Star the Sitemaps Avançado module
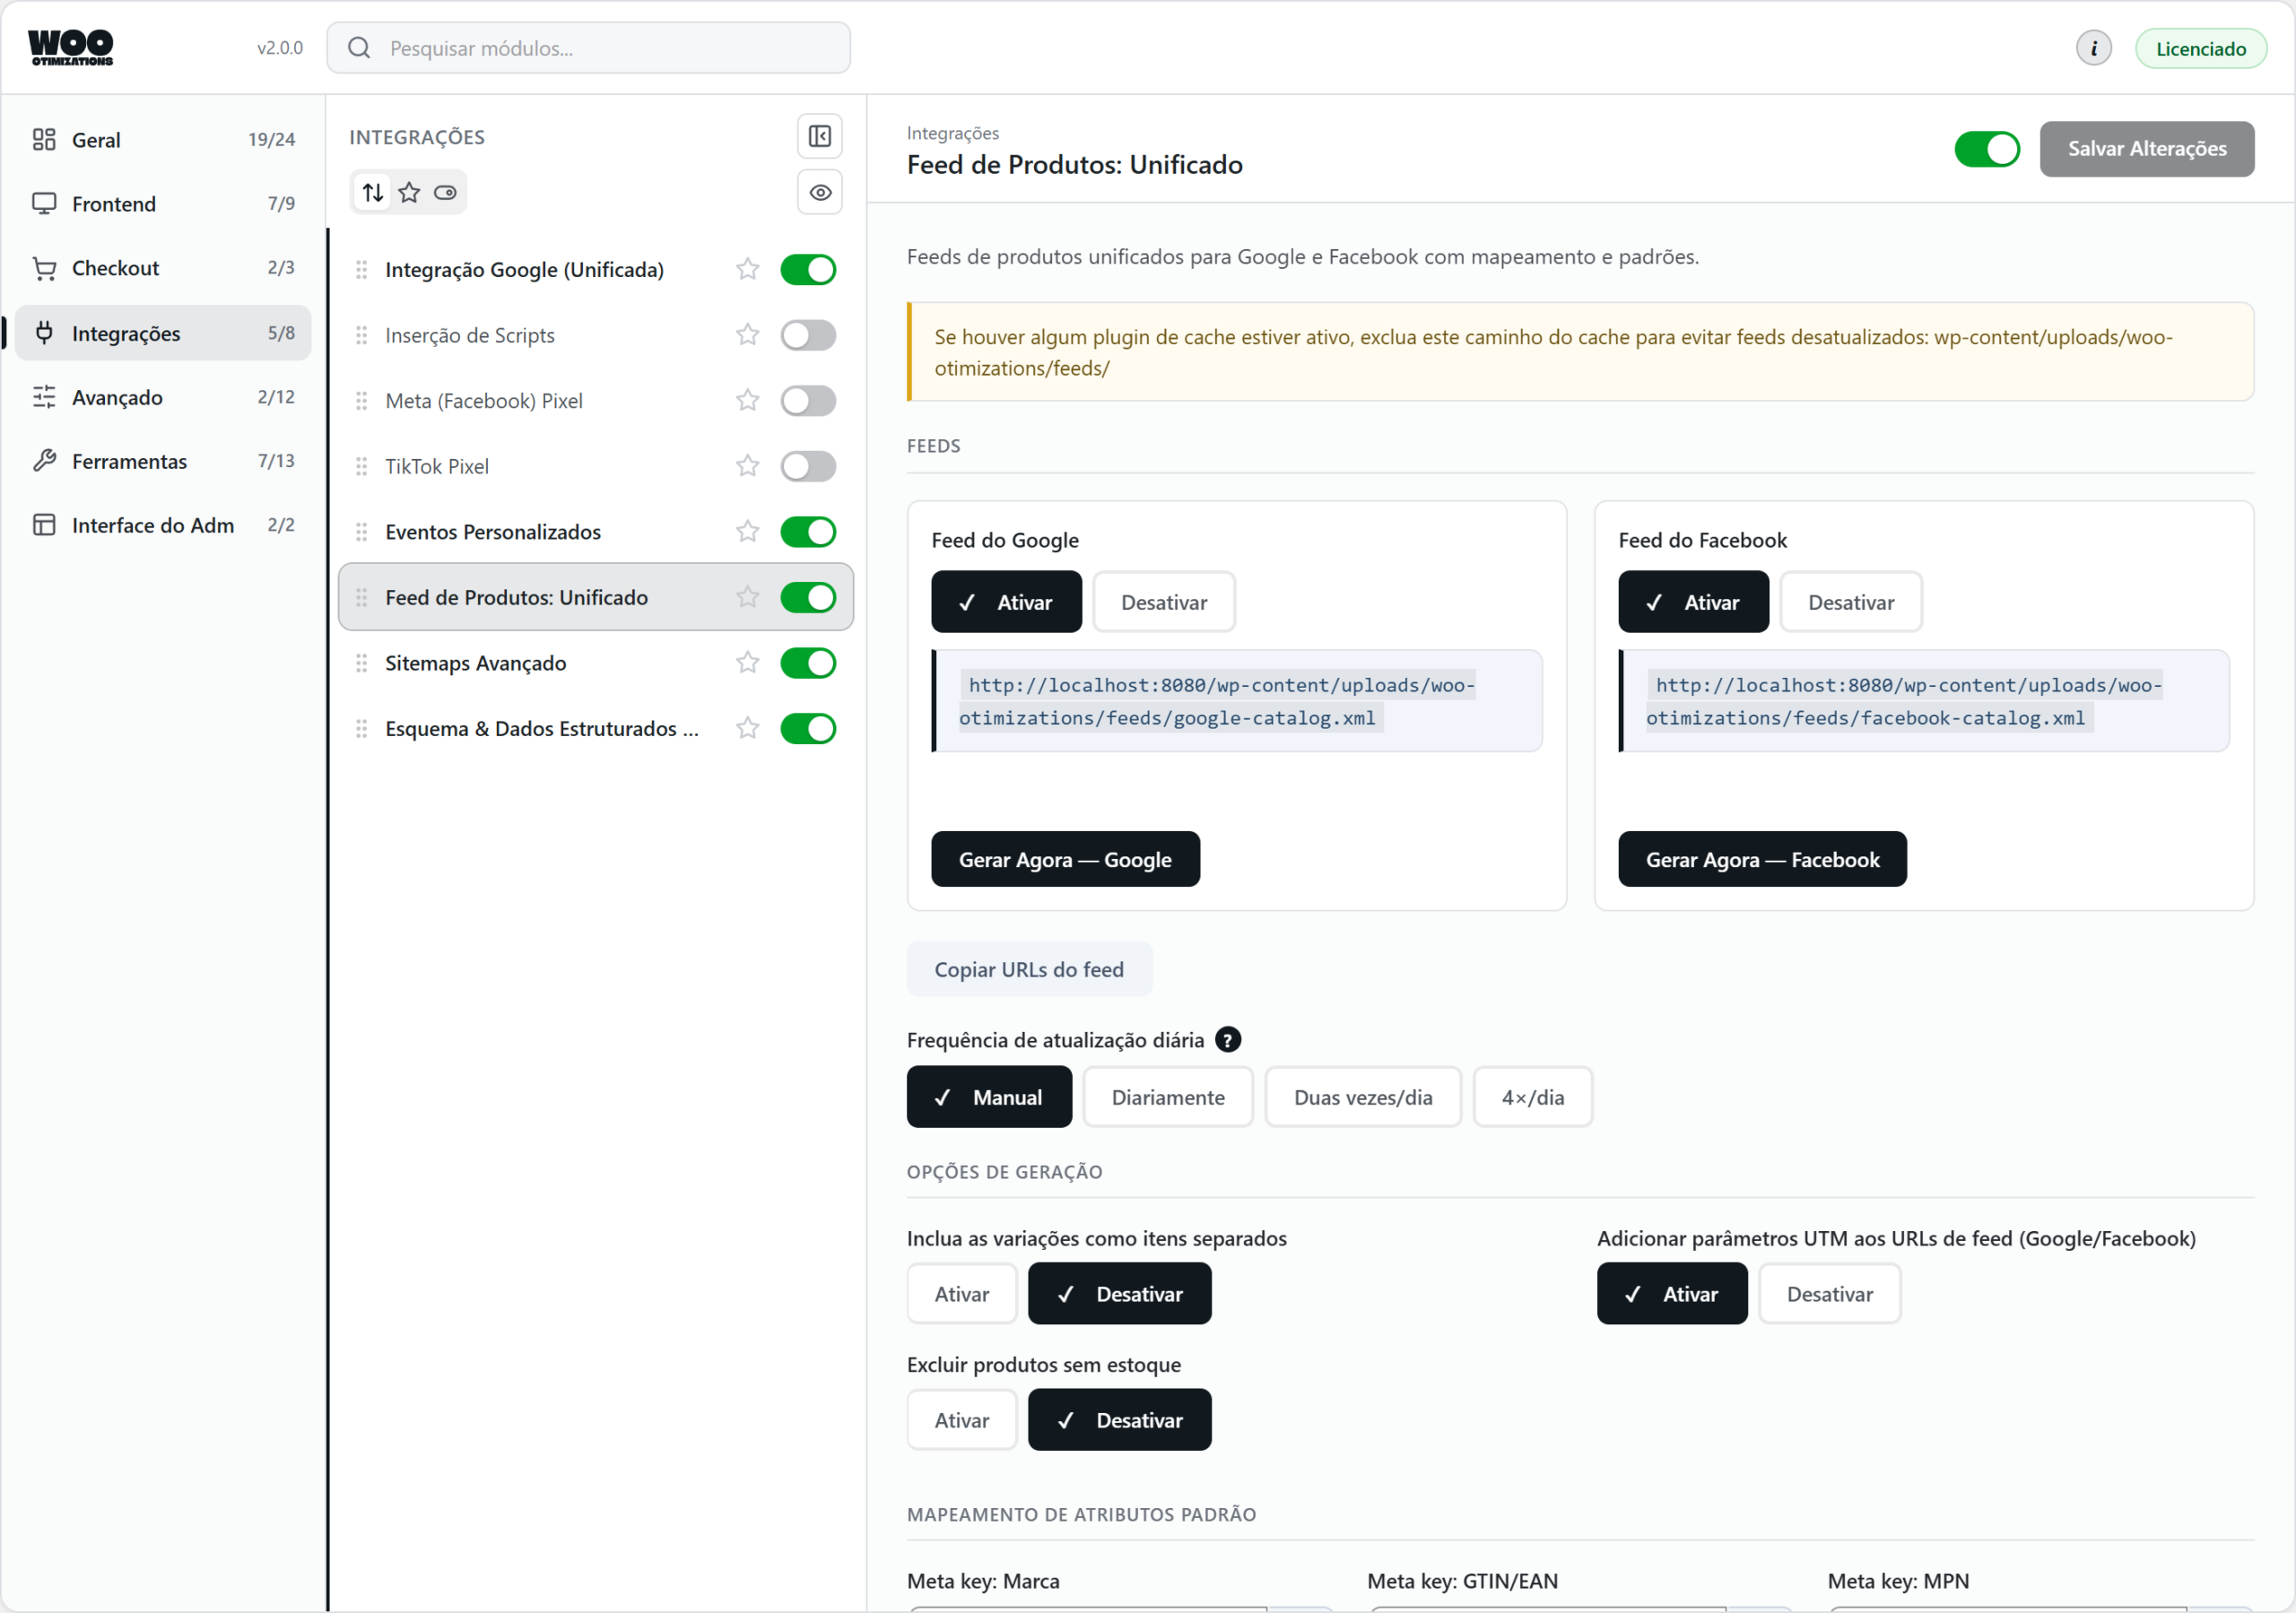Screen dimensions: 2296x1613 click(747, 663)
